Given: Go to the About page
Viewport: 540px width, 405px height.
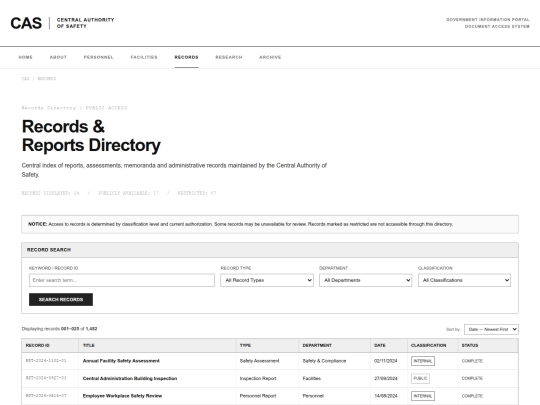Looking at the screenshot, I should [x=58, y=57].
